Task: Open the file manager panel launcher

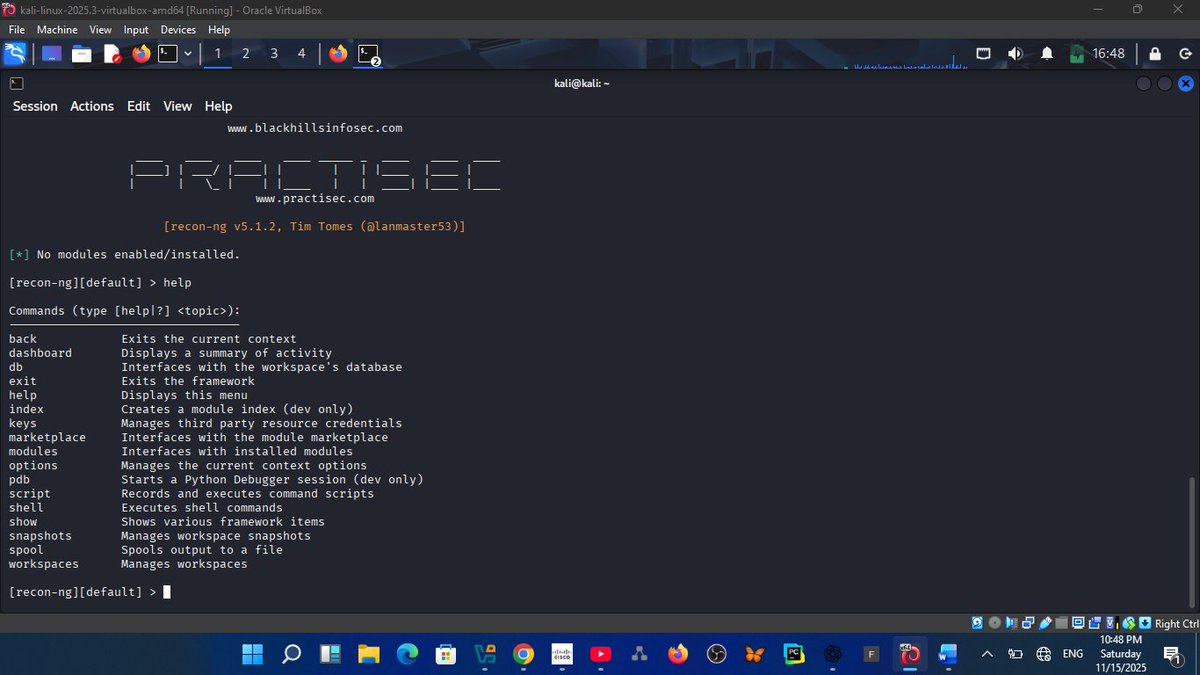Action: 81,54
